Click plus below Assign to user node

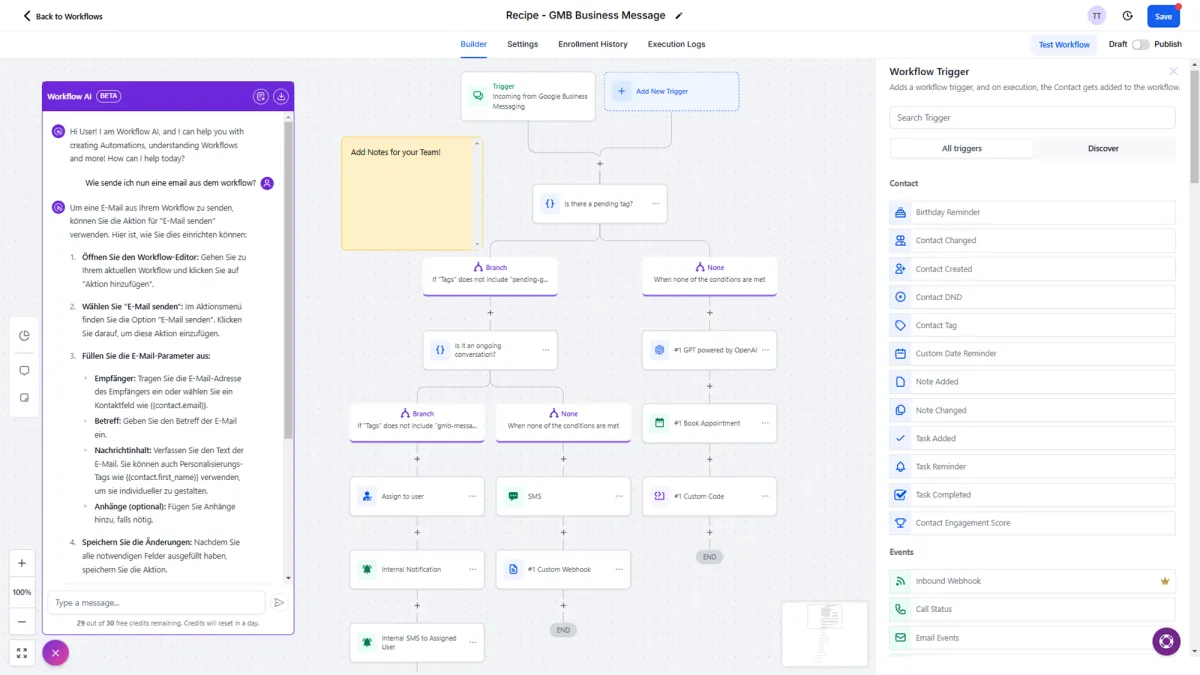[x=417, y=533]
